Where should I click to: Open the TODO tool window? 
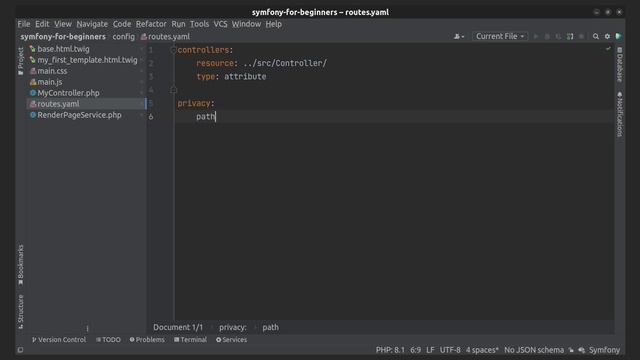pos(108,340)
